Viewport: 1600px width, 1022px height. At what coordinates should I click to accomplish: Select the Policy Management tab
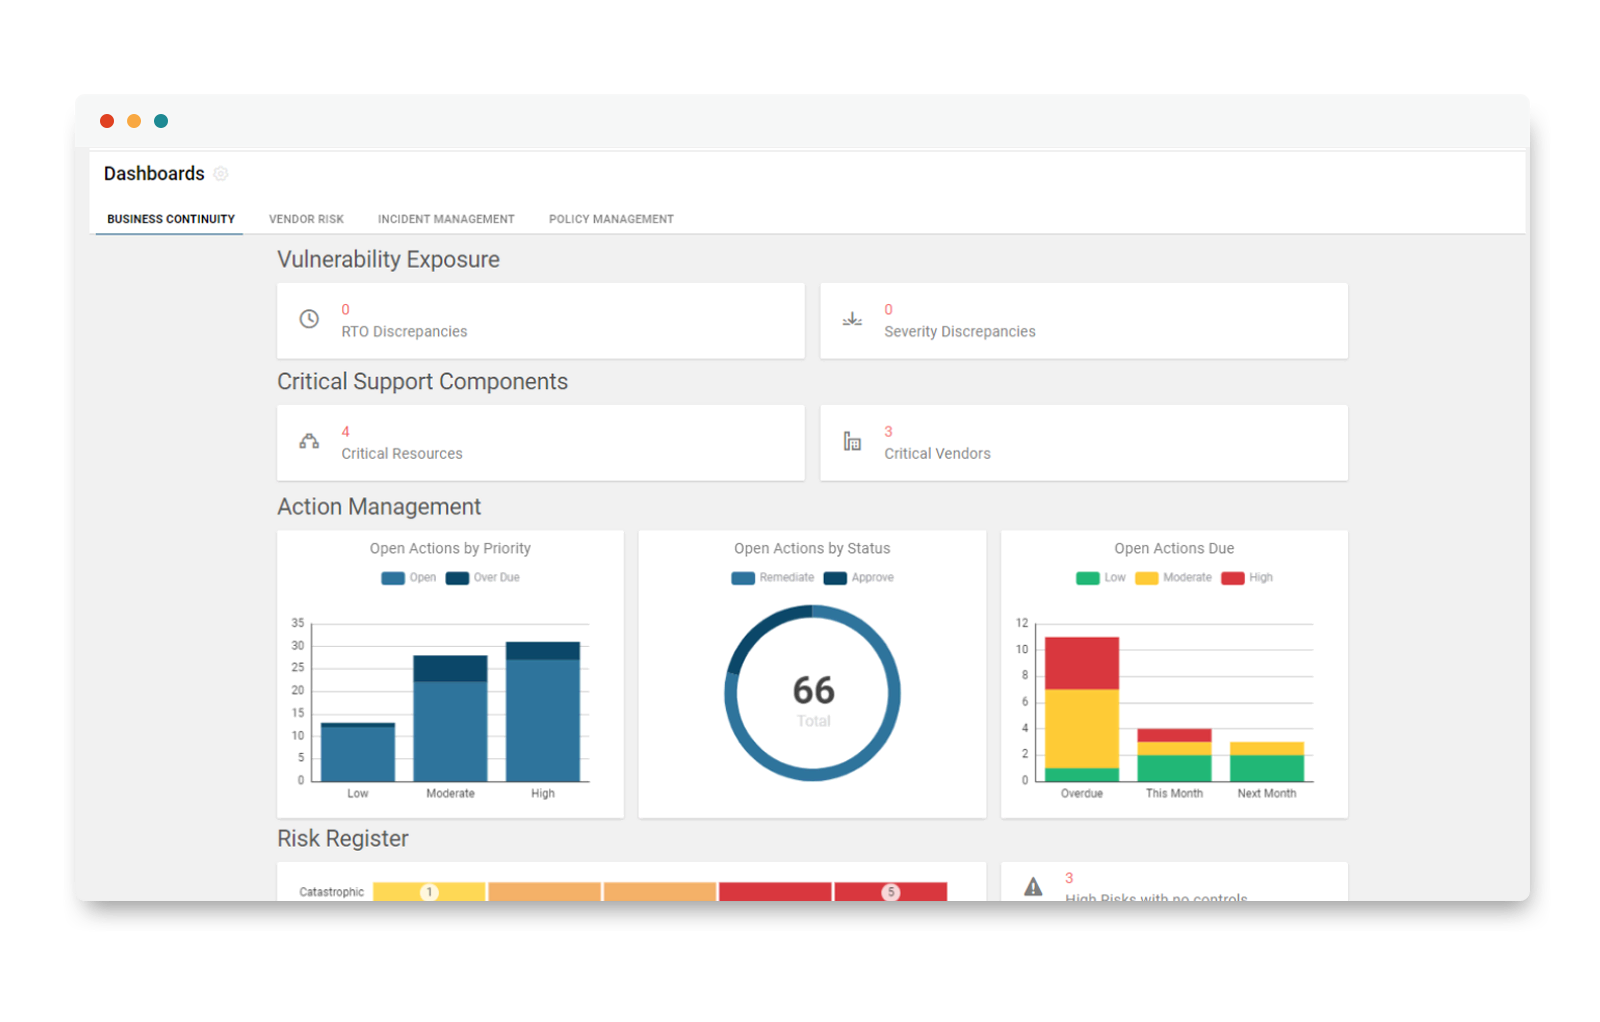[x=611, y=219]
